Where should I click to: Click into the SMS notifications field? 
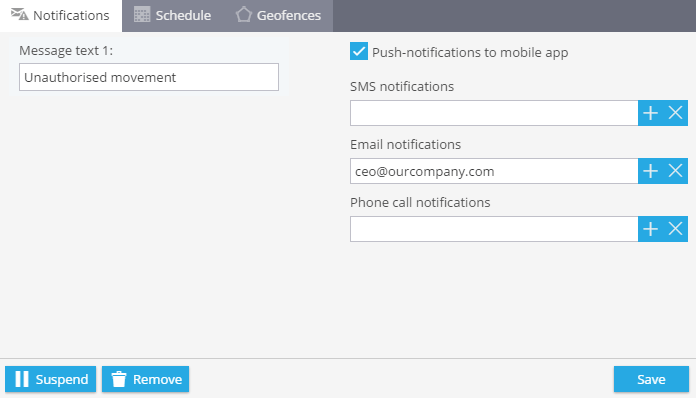[494, 113]
